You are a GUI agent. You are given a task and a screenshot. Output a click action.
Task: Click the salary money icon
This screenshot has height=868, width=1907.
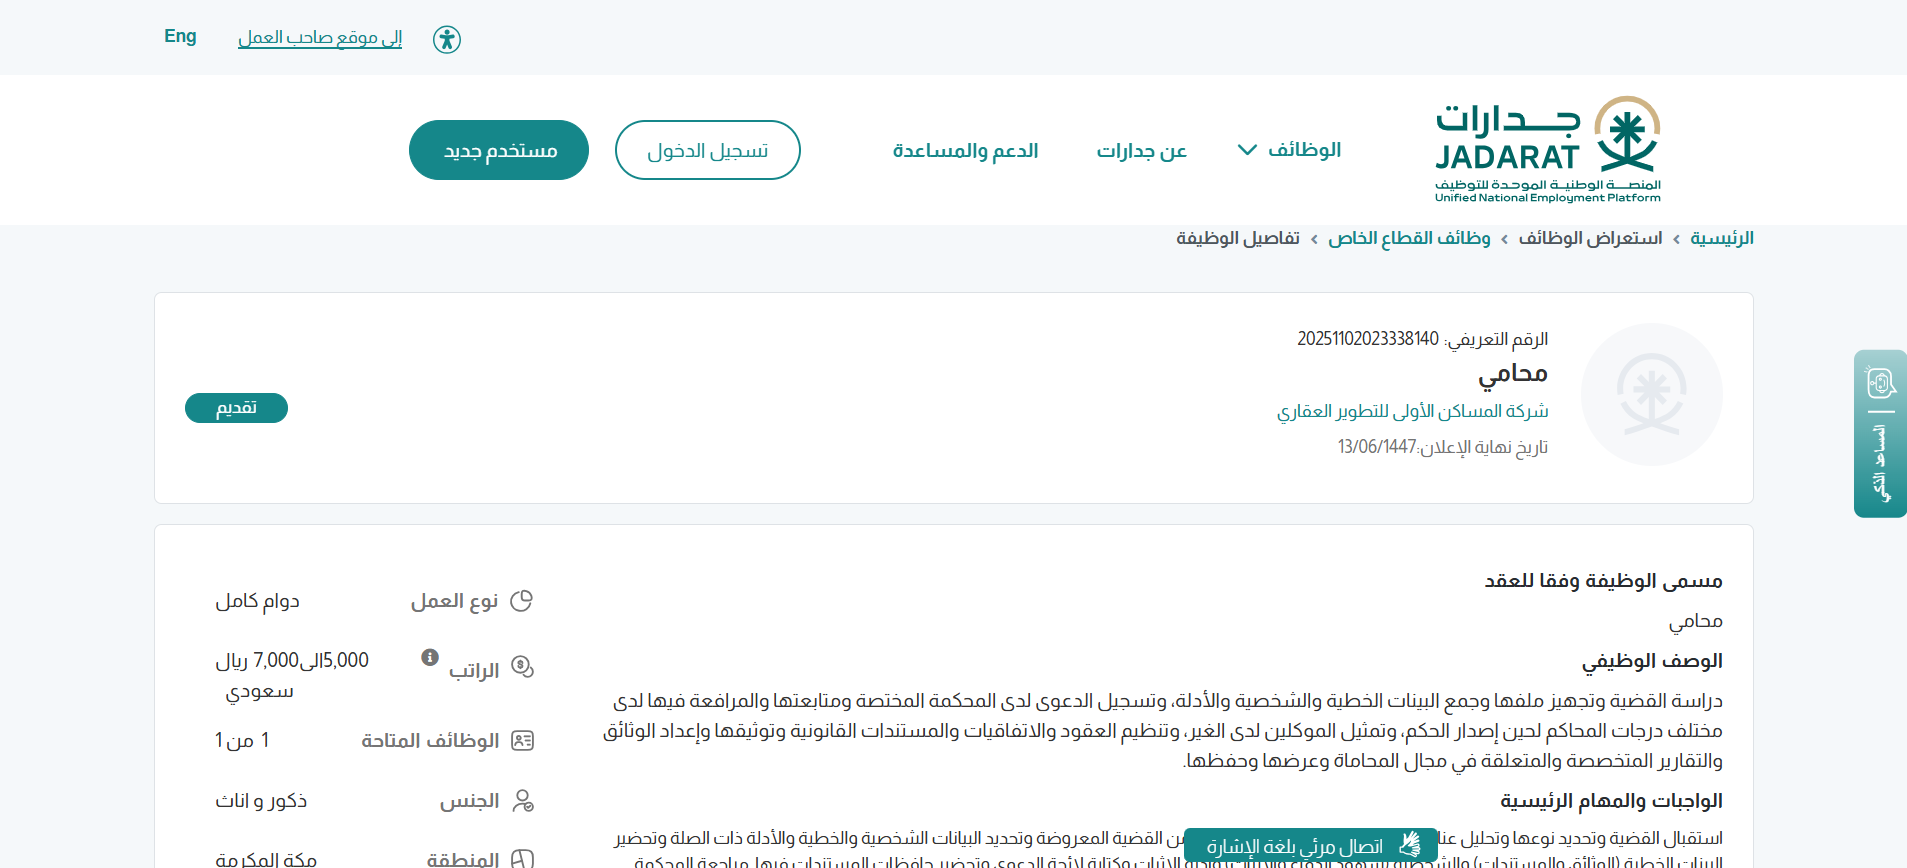pyautogui.click(x=522, y=667)
